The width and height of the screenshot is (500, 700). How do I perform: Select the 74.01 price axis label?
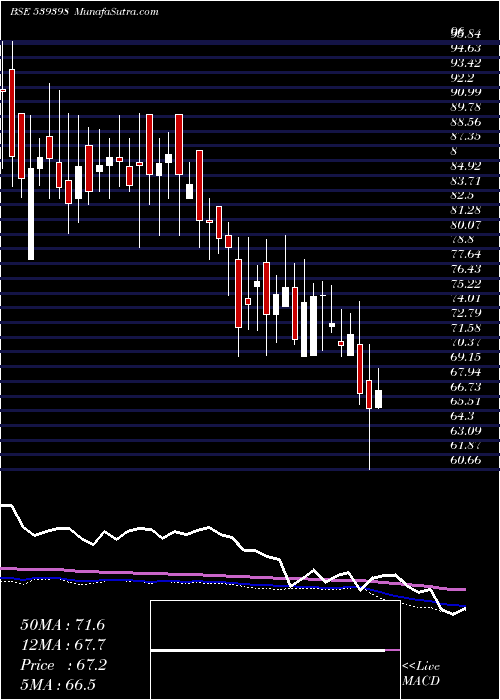[x=466, y=299]
